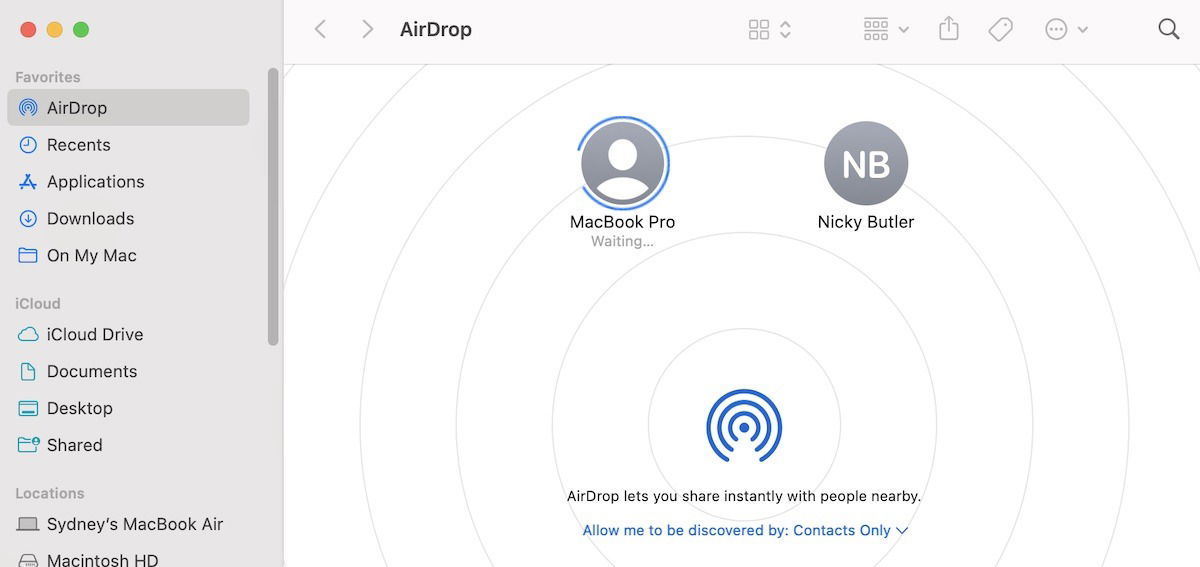Image resolution: width=1200 pixels, height=567 pixels.
Task: Click the On My Mac folder icon
Action: [x=28, y=256]
